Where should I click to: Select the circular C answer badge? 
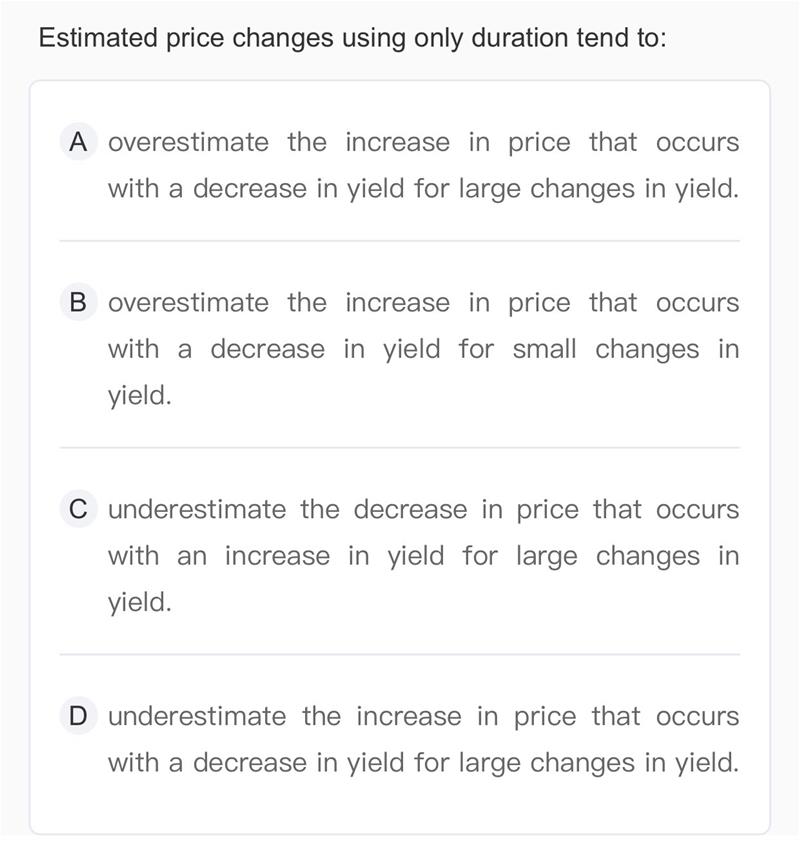[x=78, y=509]
